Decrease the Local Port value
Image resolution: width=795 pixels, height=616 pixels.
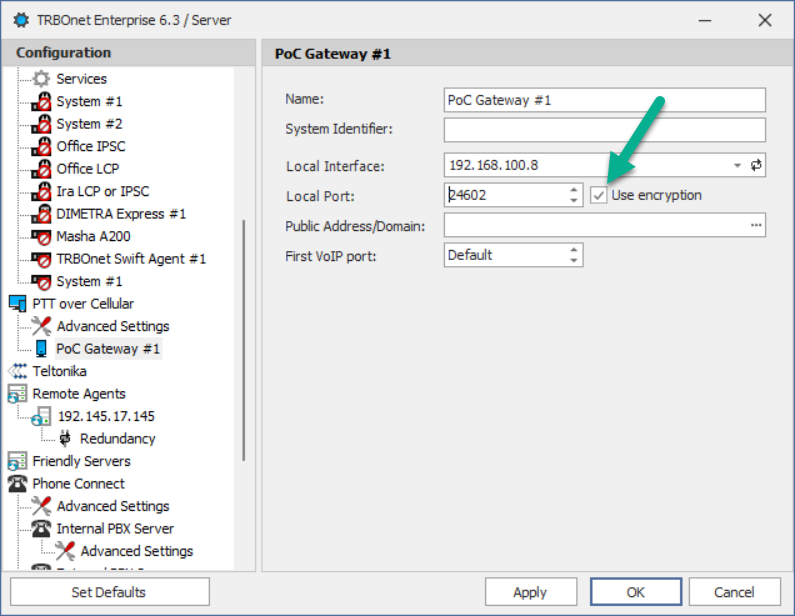point(573,201)
